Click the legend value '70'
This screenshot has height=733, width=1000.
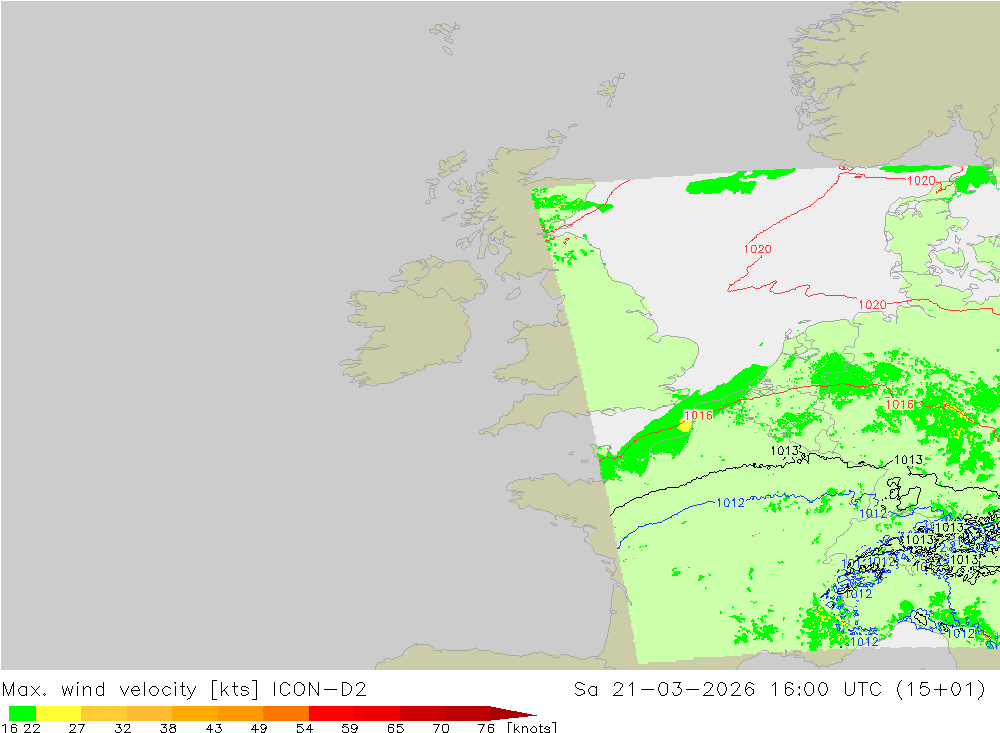441,728
